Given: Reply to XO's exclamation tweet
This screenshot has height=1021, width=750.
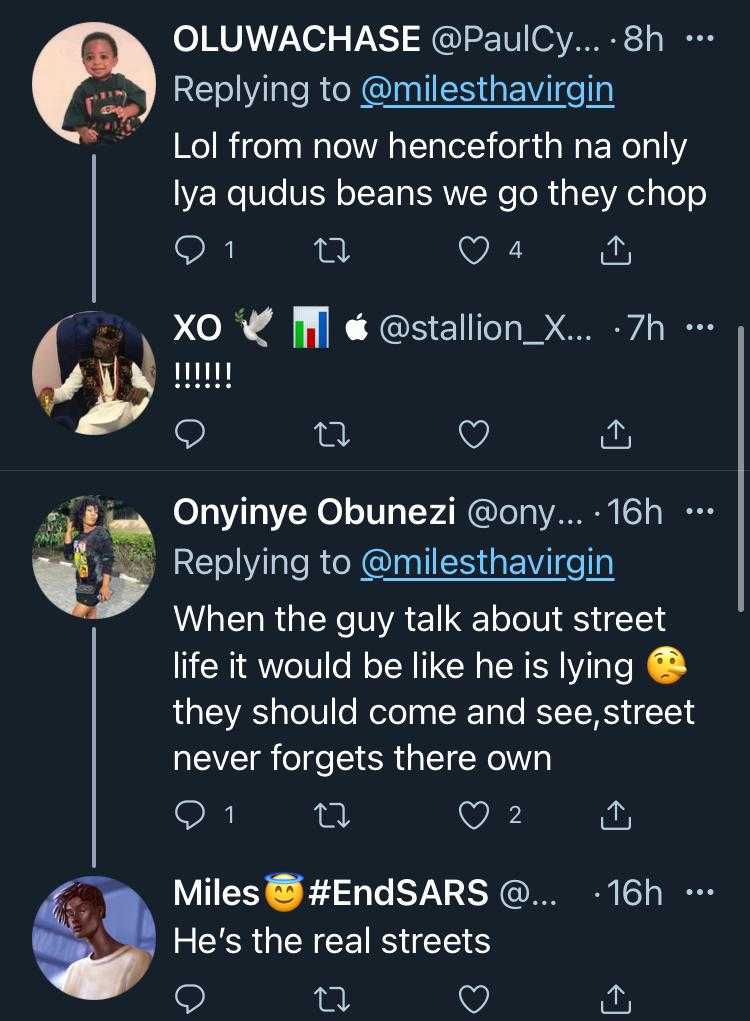Looking at the screenshot, I should pos(190,433).
